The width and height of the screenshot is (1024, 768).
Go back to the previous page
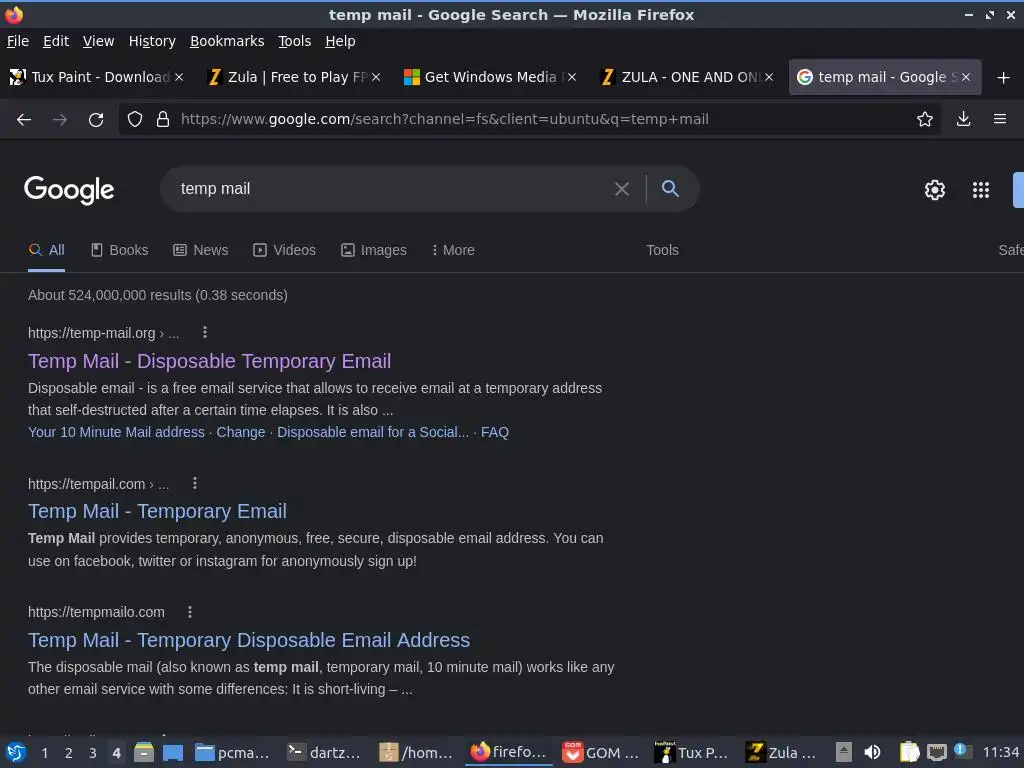(24, 120)
